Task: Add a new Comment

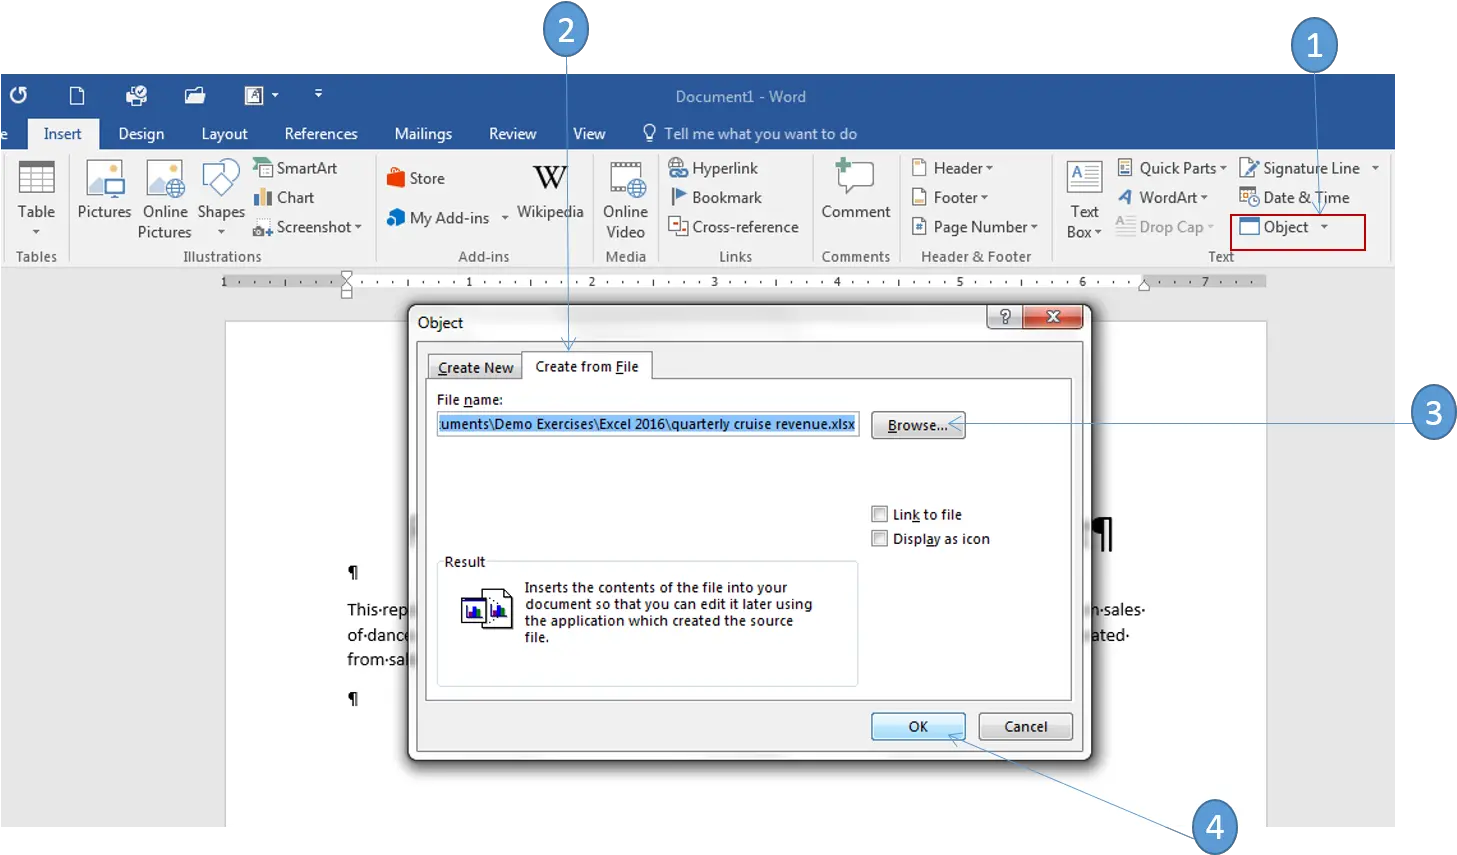Action: tap(856, 190)
